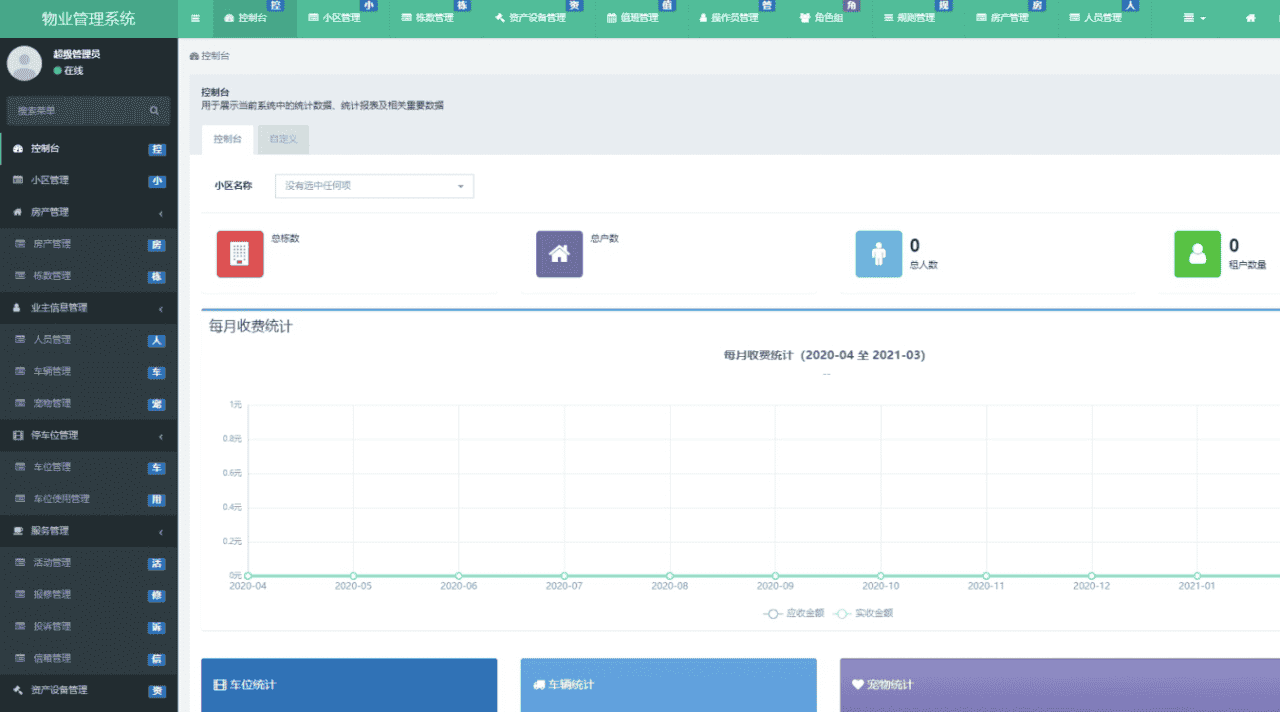The height and width of the screenshot is (712, 1280).
Task: Open 车辆管理 in the sidebar
Action: coord(52,372)
